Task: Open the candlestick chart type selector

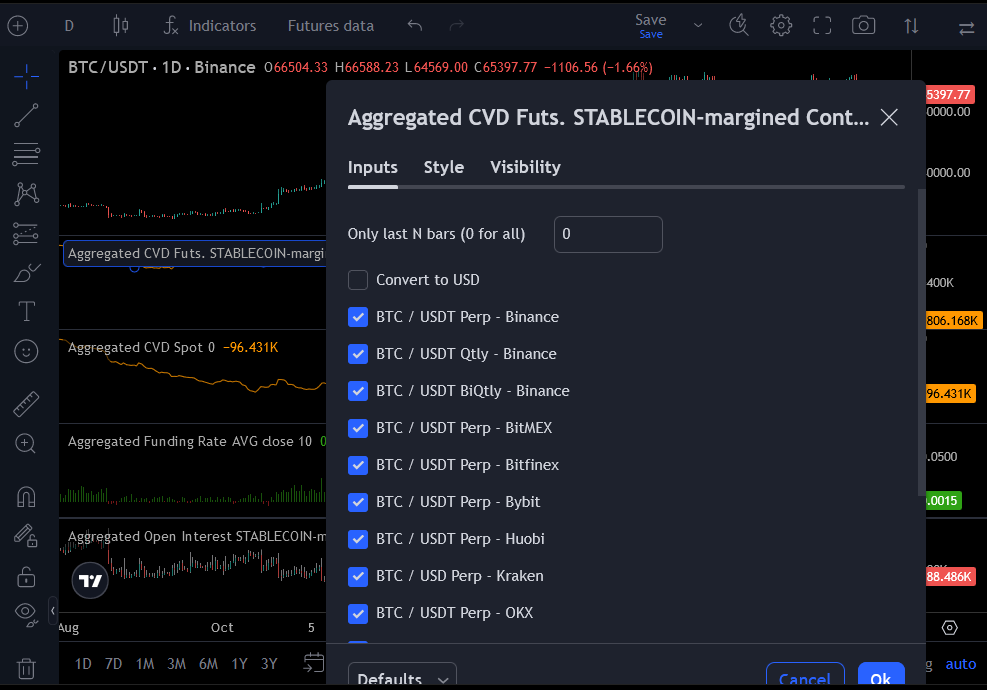Action: [x=120, y=25]
